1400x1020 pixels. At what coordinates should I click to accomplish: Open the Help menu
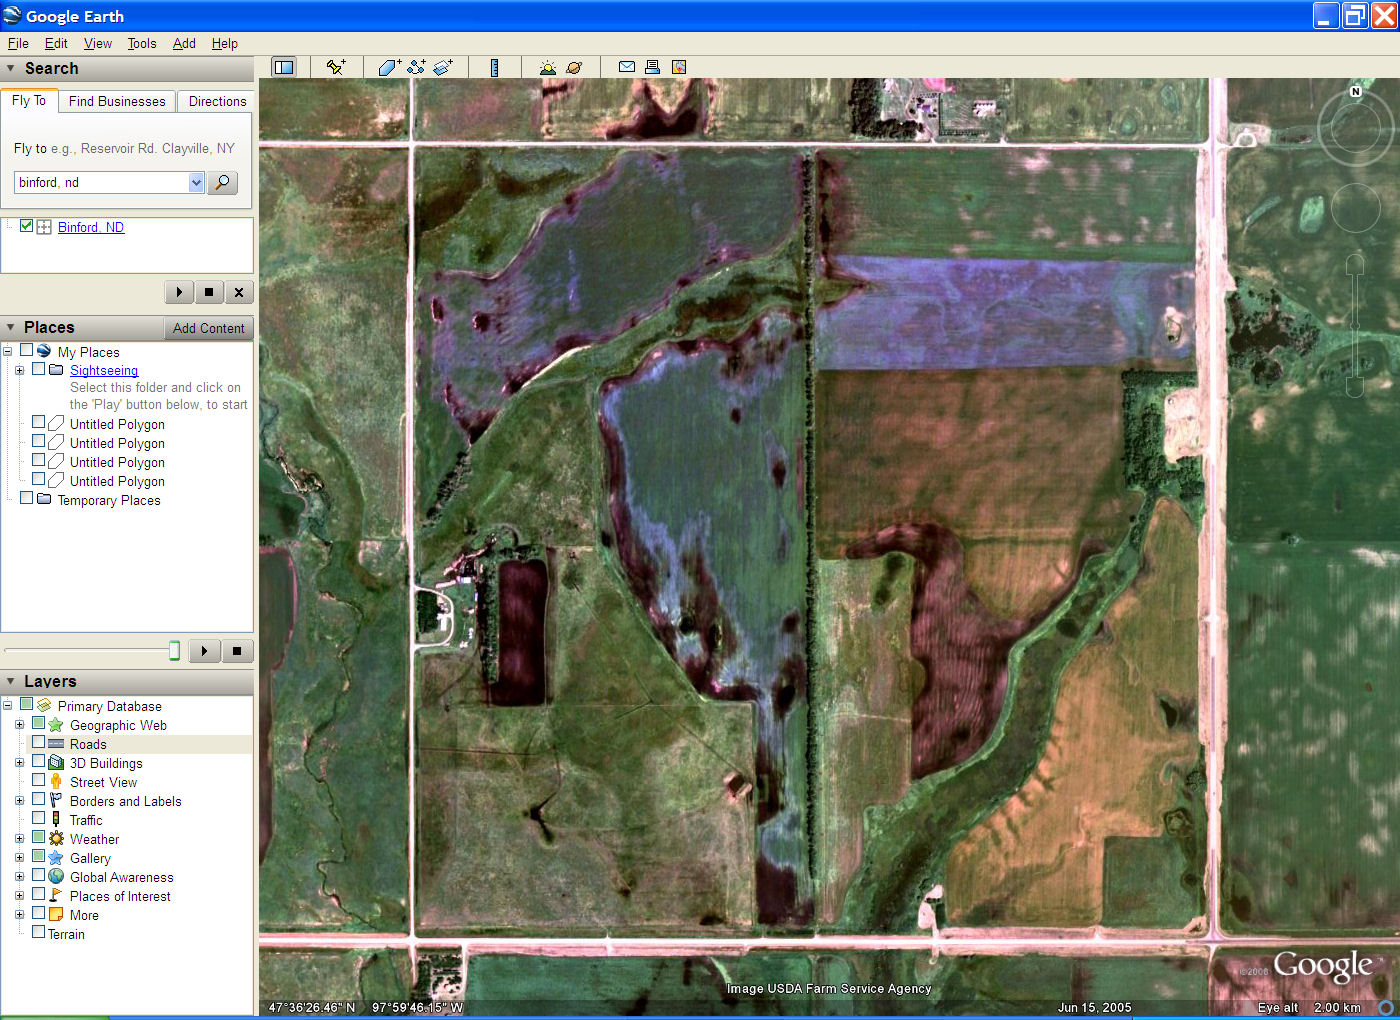(225, 43)
